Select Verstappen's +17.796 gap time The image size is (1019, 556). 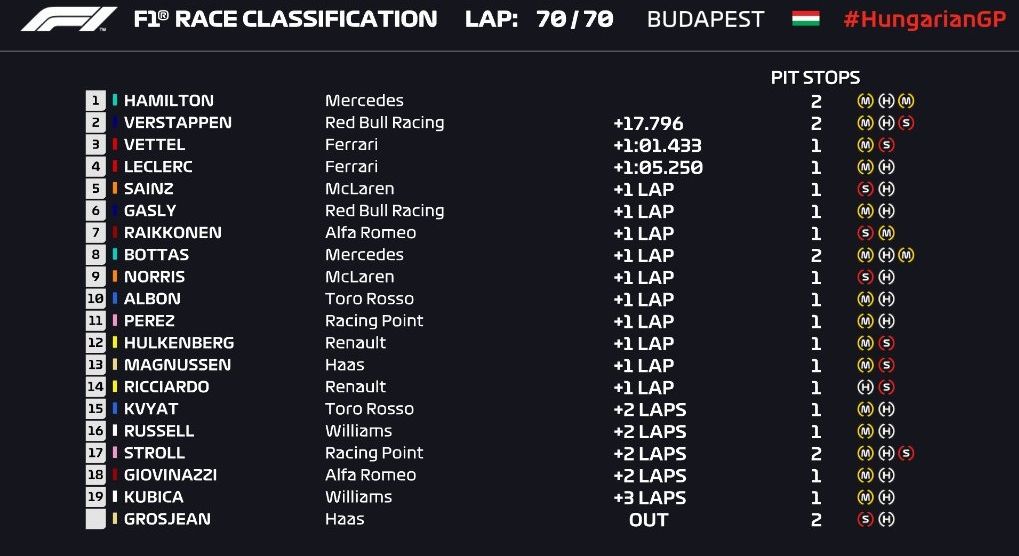click(648, 124)
